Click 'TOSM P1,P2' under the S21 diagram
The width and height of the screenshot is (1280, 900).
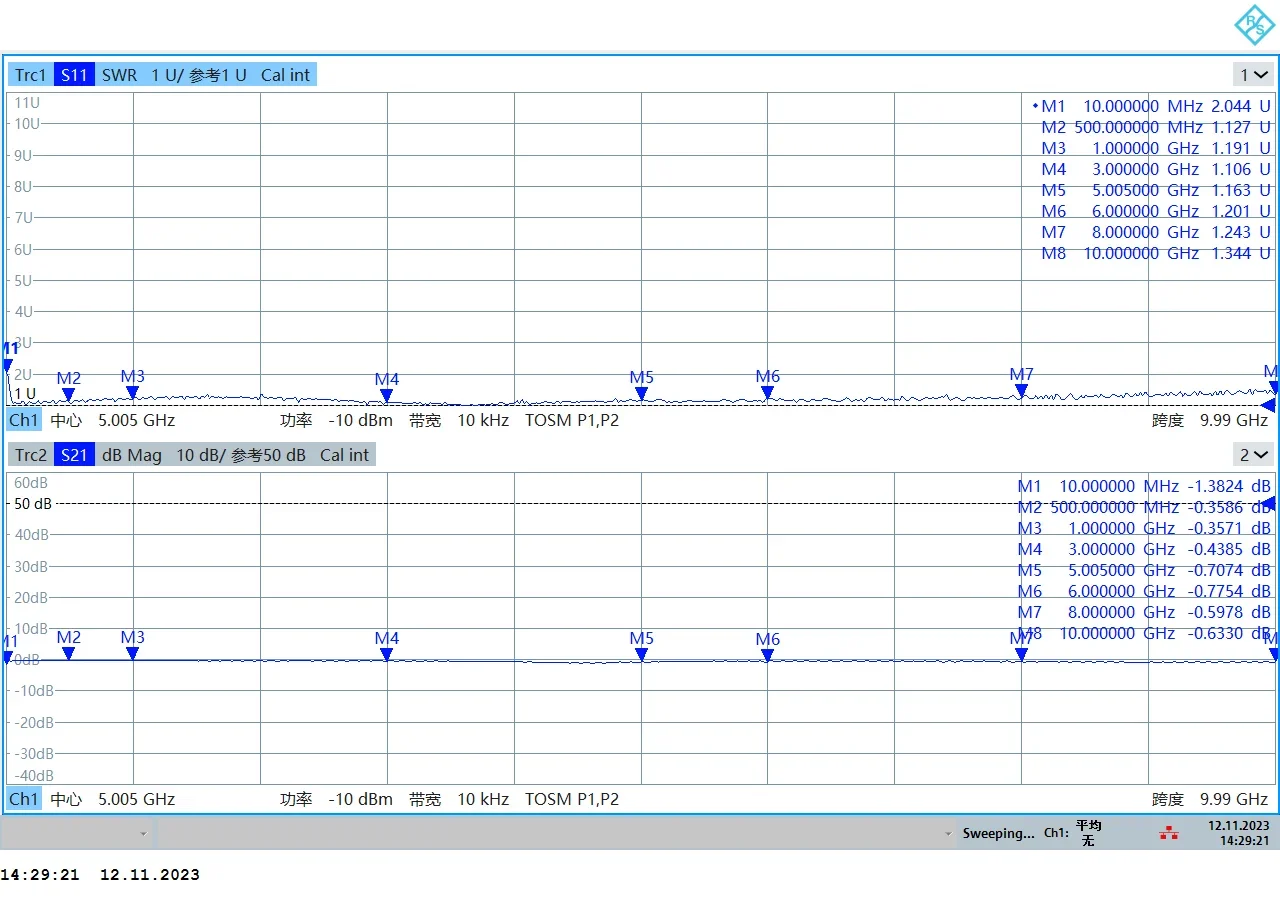tap(572, 799)
